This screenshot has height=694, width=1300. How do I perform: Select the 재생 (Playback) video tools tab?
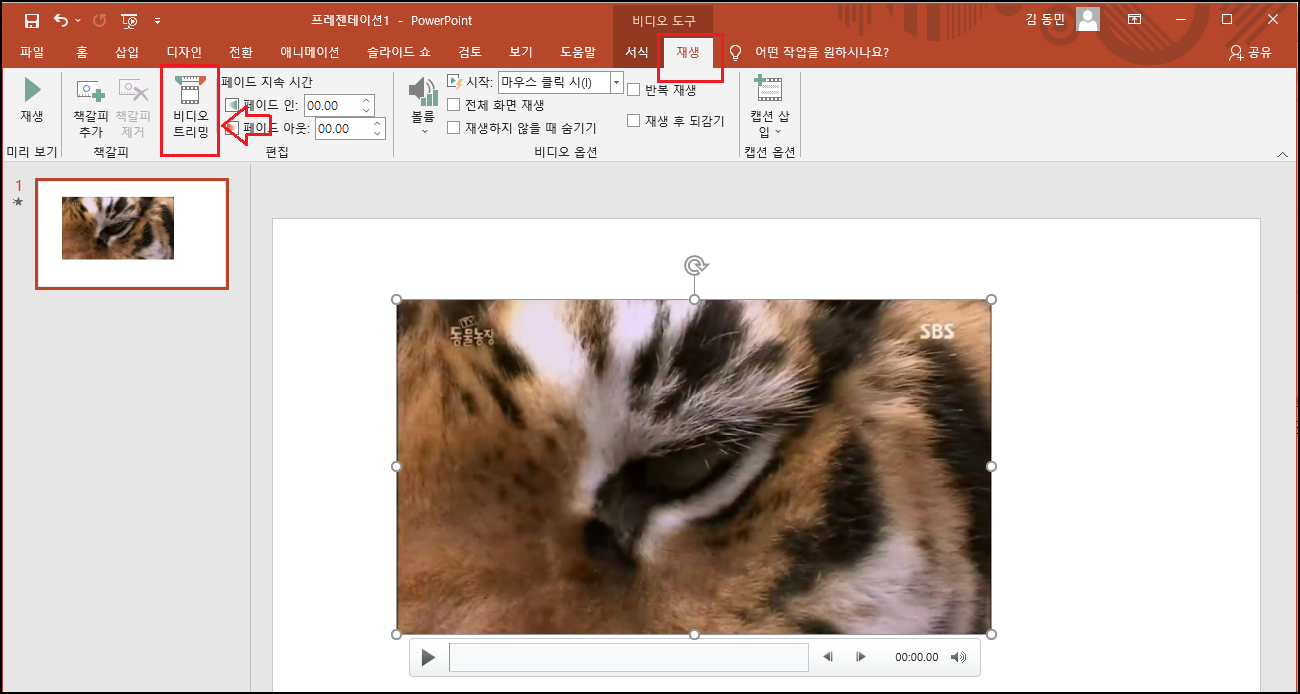[x=688, y=52]
